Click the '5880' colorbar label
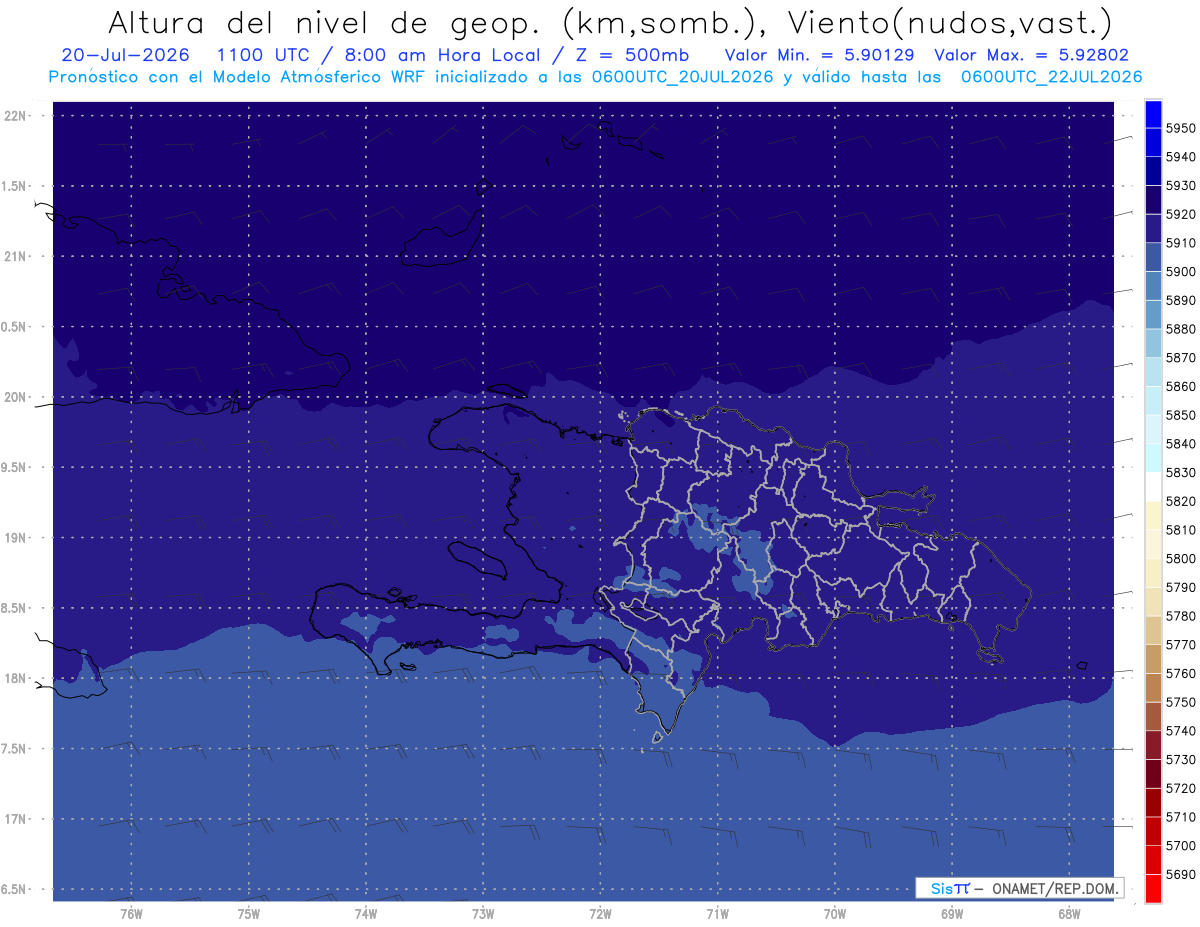The image size is (1200, 927). click(1181, 329)
